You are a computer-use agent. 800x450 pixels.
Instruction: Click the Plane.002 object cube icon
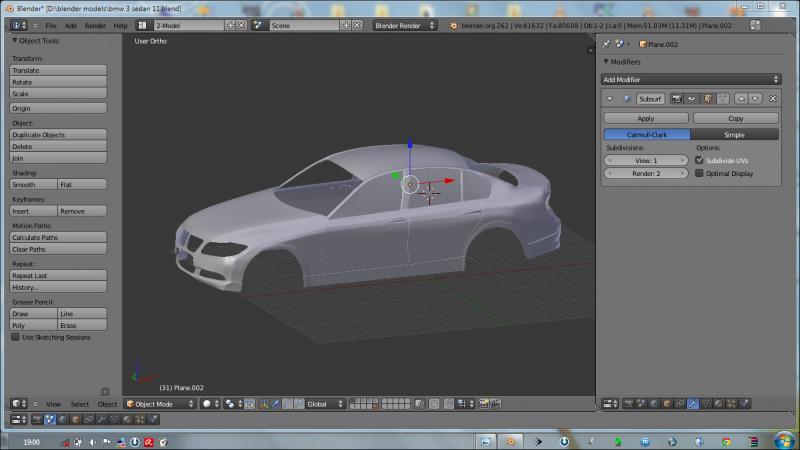coord(643,44)
